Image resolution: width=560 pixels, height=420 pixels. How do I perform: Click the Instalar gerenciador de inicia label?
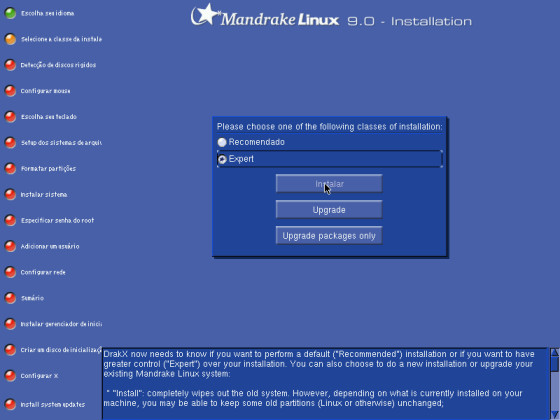coord(61,324)
